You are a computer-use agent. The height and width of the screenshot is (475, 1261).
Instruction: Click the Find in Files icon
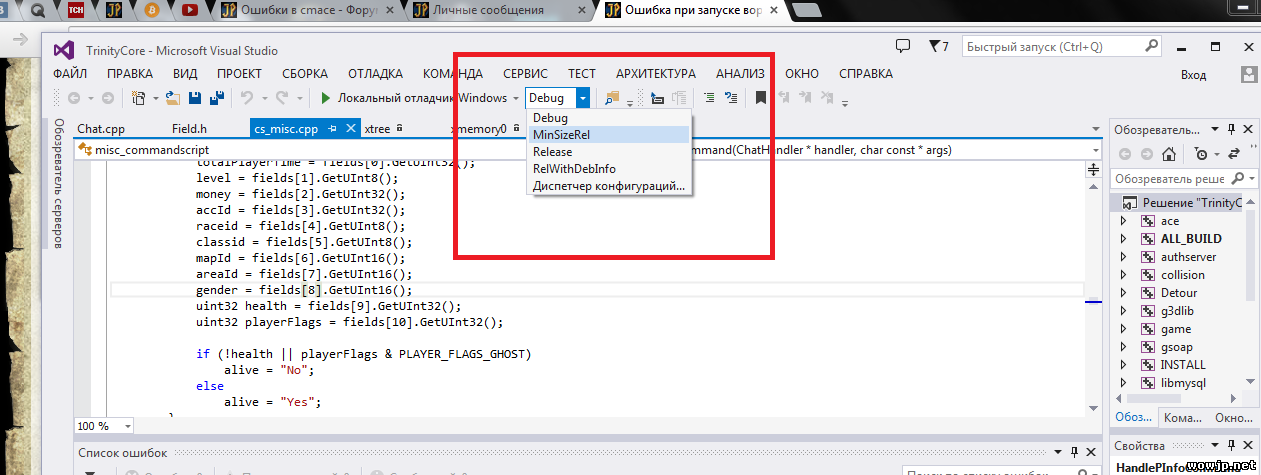pyautogui.click(x=612, y=98)
